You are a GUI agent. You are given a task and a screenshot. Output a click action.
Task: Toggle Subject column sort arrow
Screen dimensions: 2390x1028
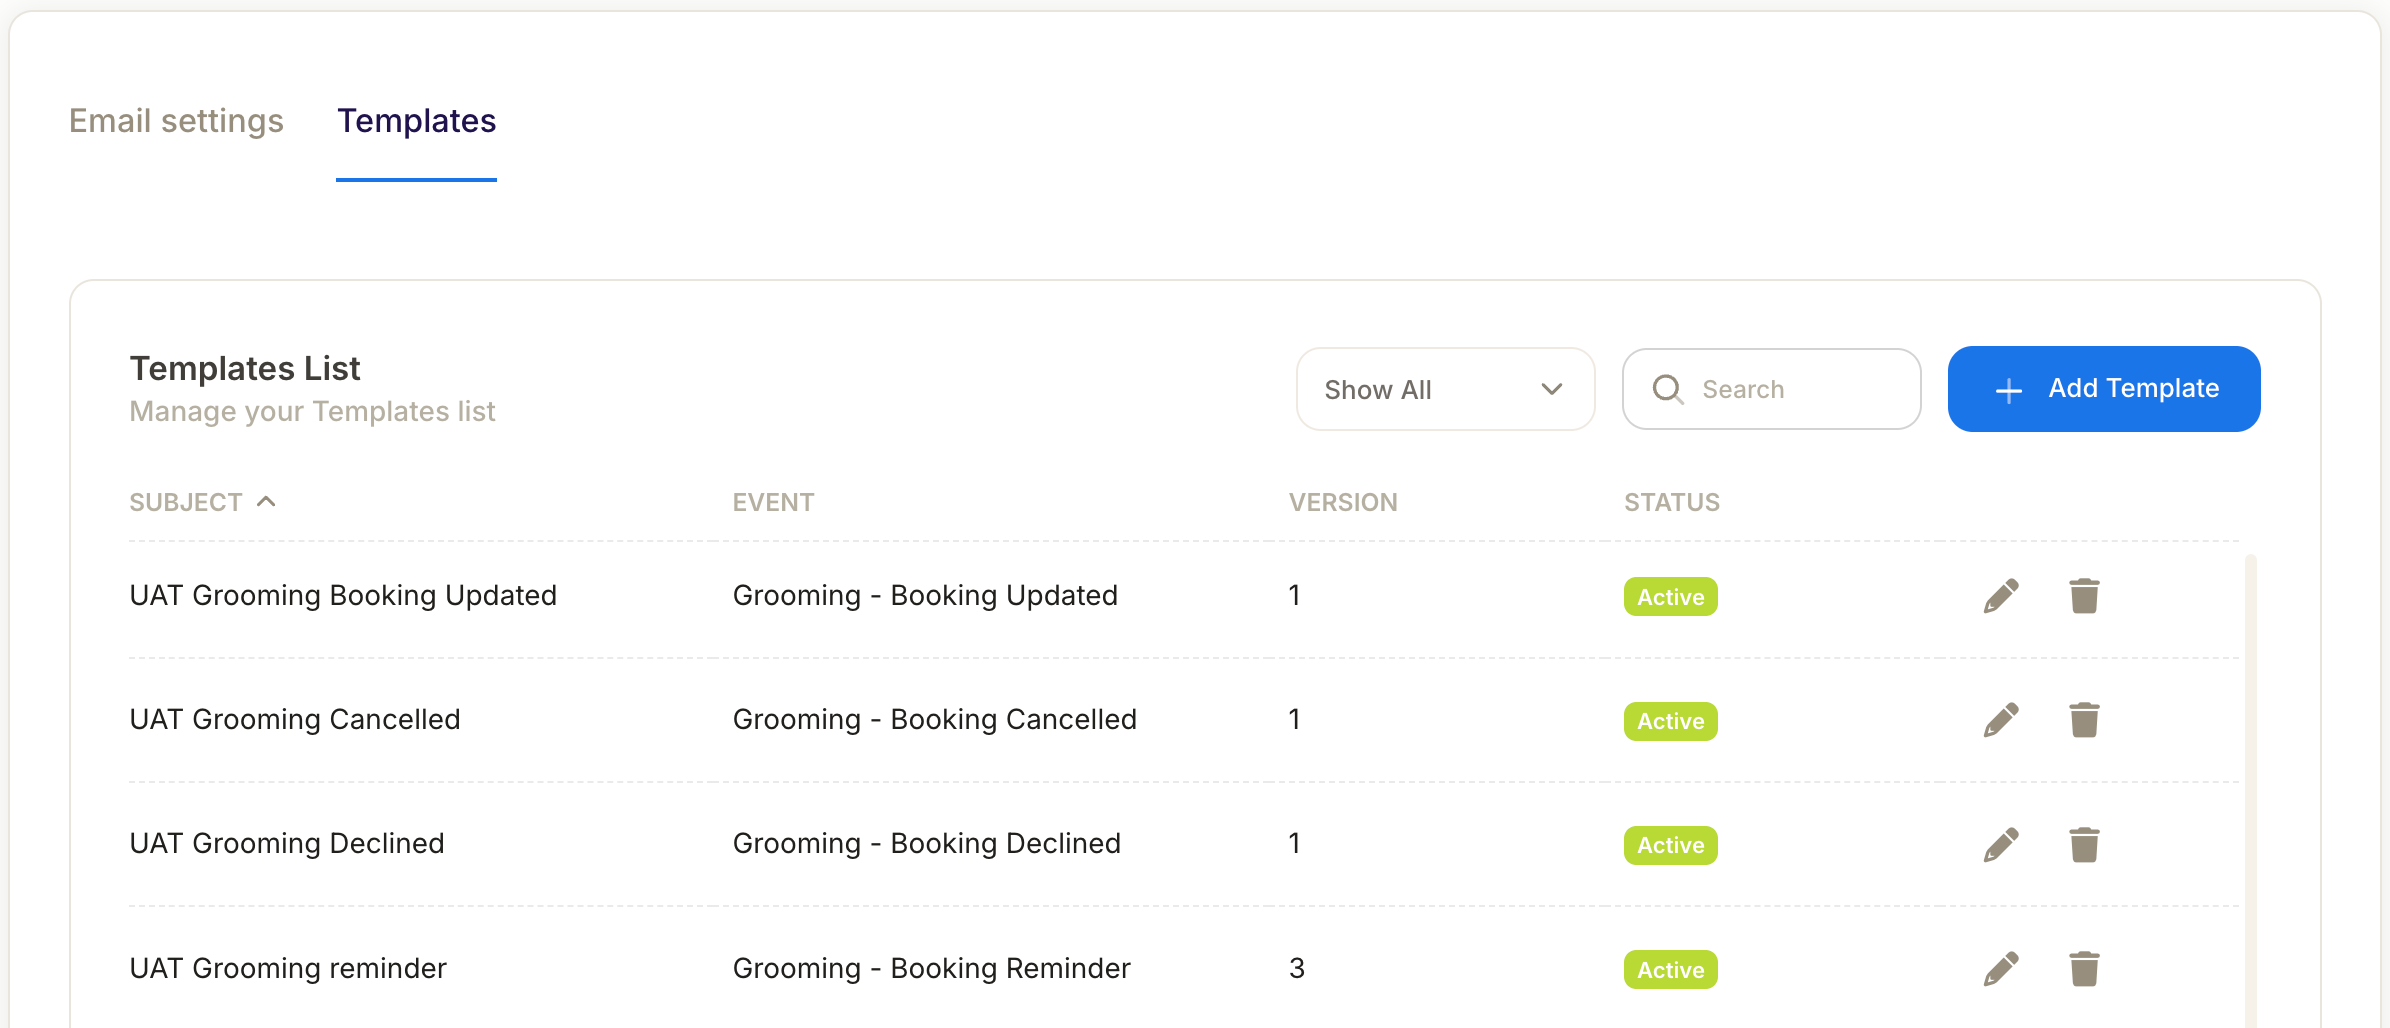(x=266, y=502)
